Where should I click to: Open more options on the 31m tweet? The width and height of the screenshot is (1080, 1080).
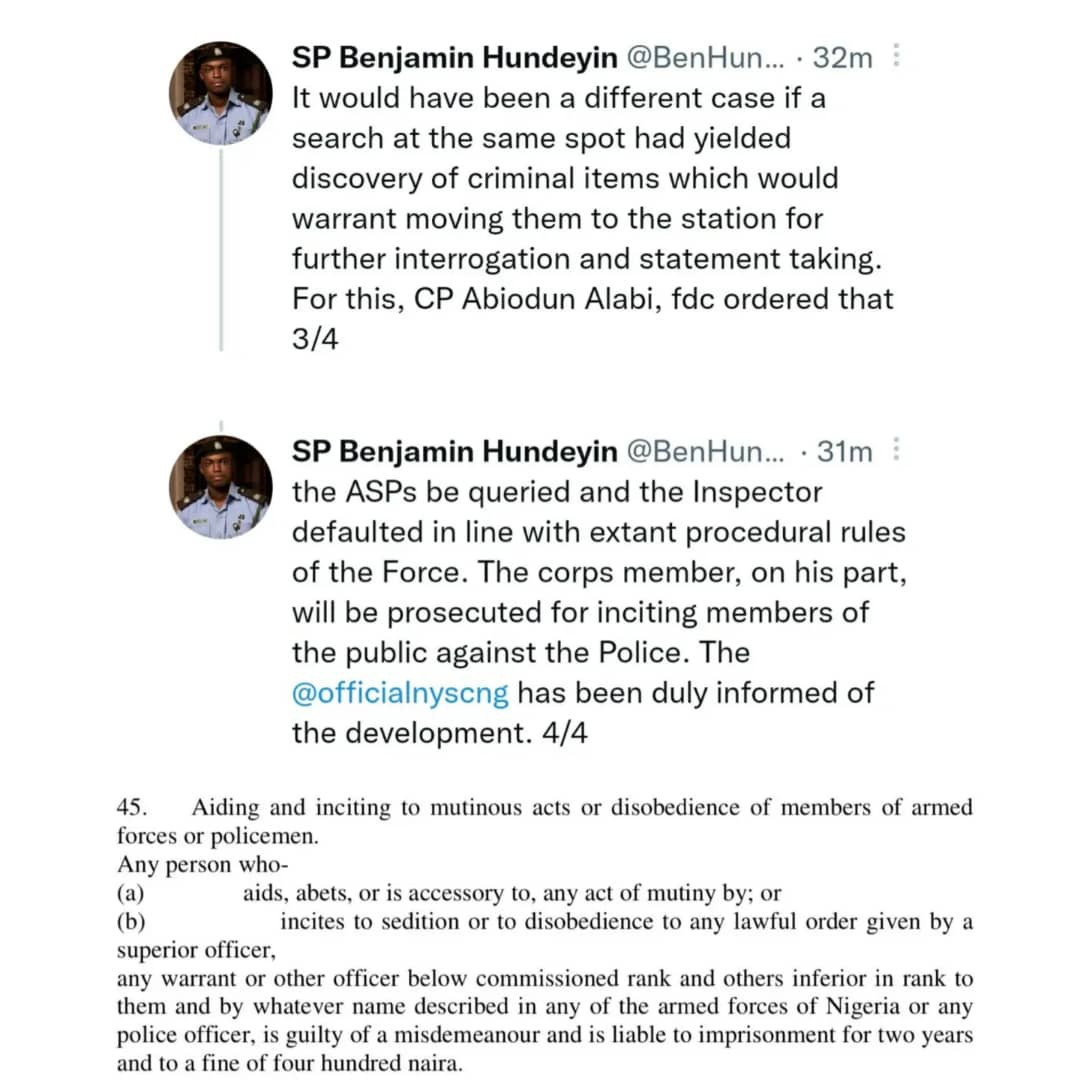click(x=896, y=449)
